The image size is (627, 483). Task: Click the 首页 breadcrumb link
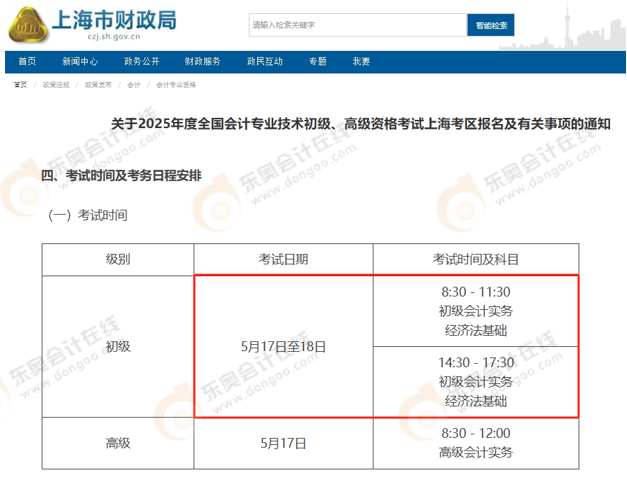pos(20,86)
